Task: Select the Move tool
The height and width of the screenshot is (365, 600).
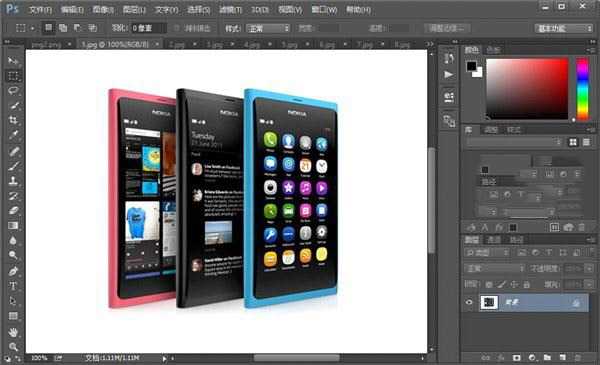Action: [x=13, y=61]
